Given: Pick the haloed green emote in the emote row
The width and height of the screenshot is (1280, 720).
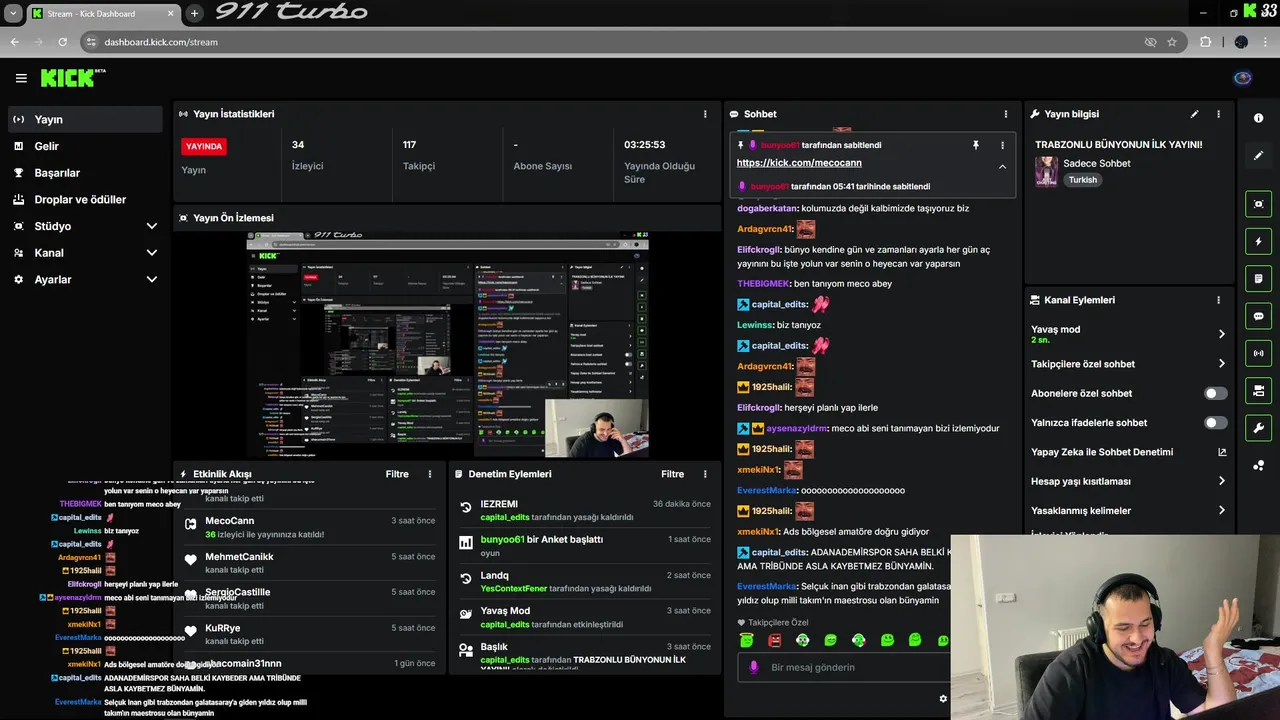Looking at the screenshot, I should pyautogui.click(x=746, y=640).
